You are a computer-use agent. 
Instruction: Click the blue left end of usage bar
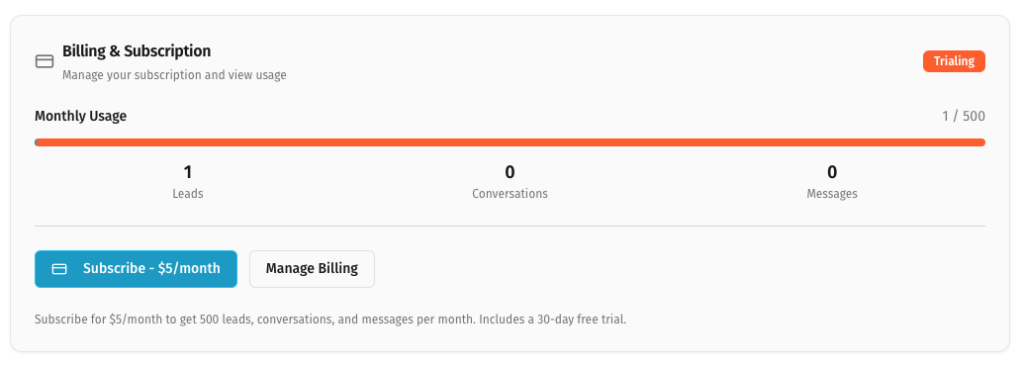click(37, 142)
